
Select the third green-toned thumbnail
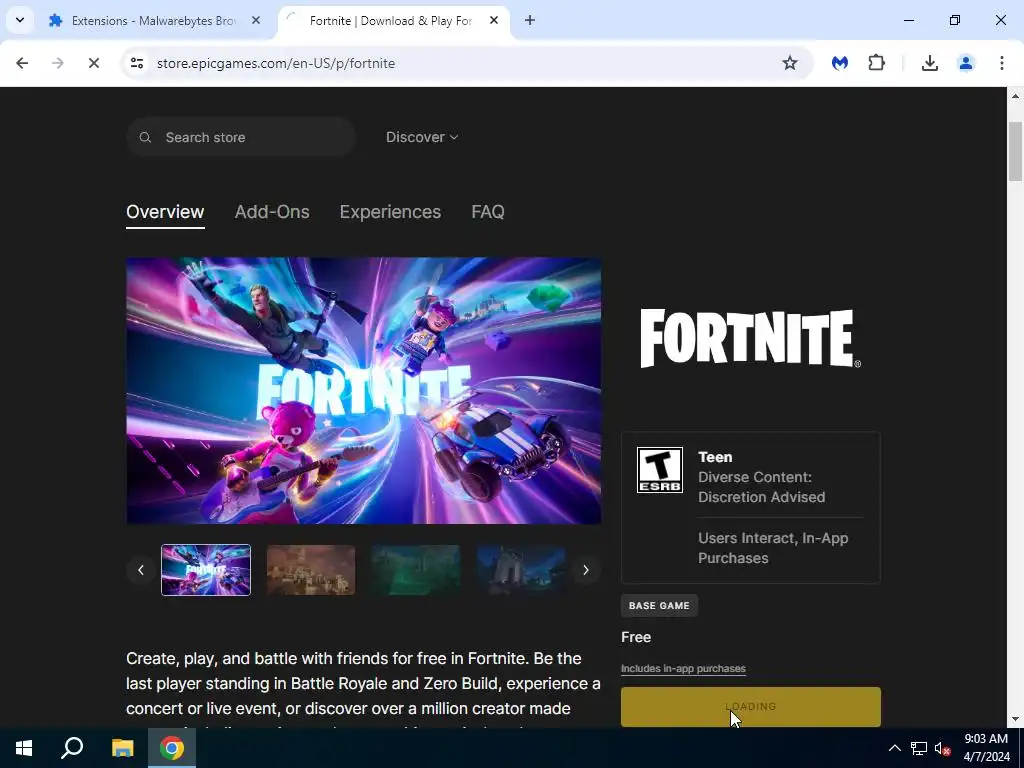point(416,570)
